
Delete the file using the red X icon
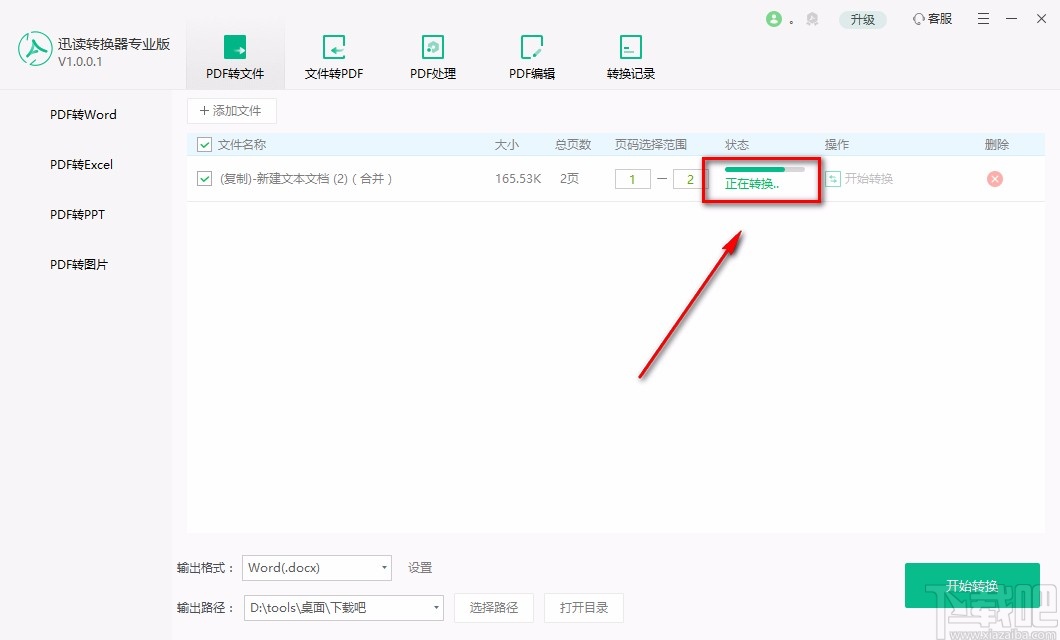pos(995,179)
